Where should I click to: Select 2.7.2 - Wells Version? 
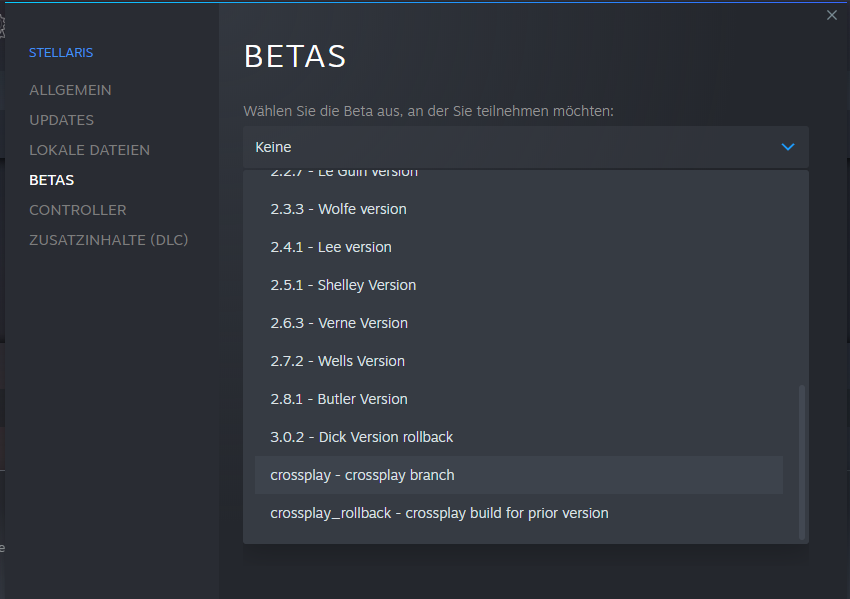pos(519,361)
